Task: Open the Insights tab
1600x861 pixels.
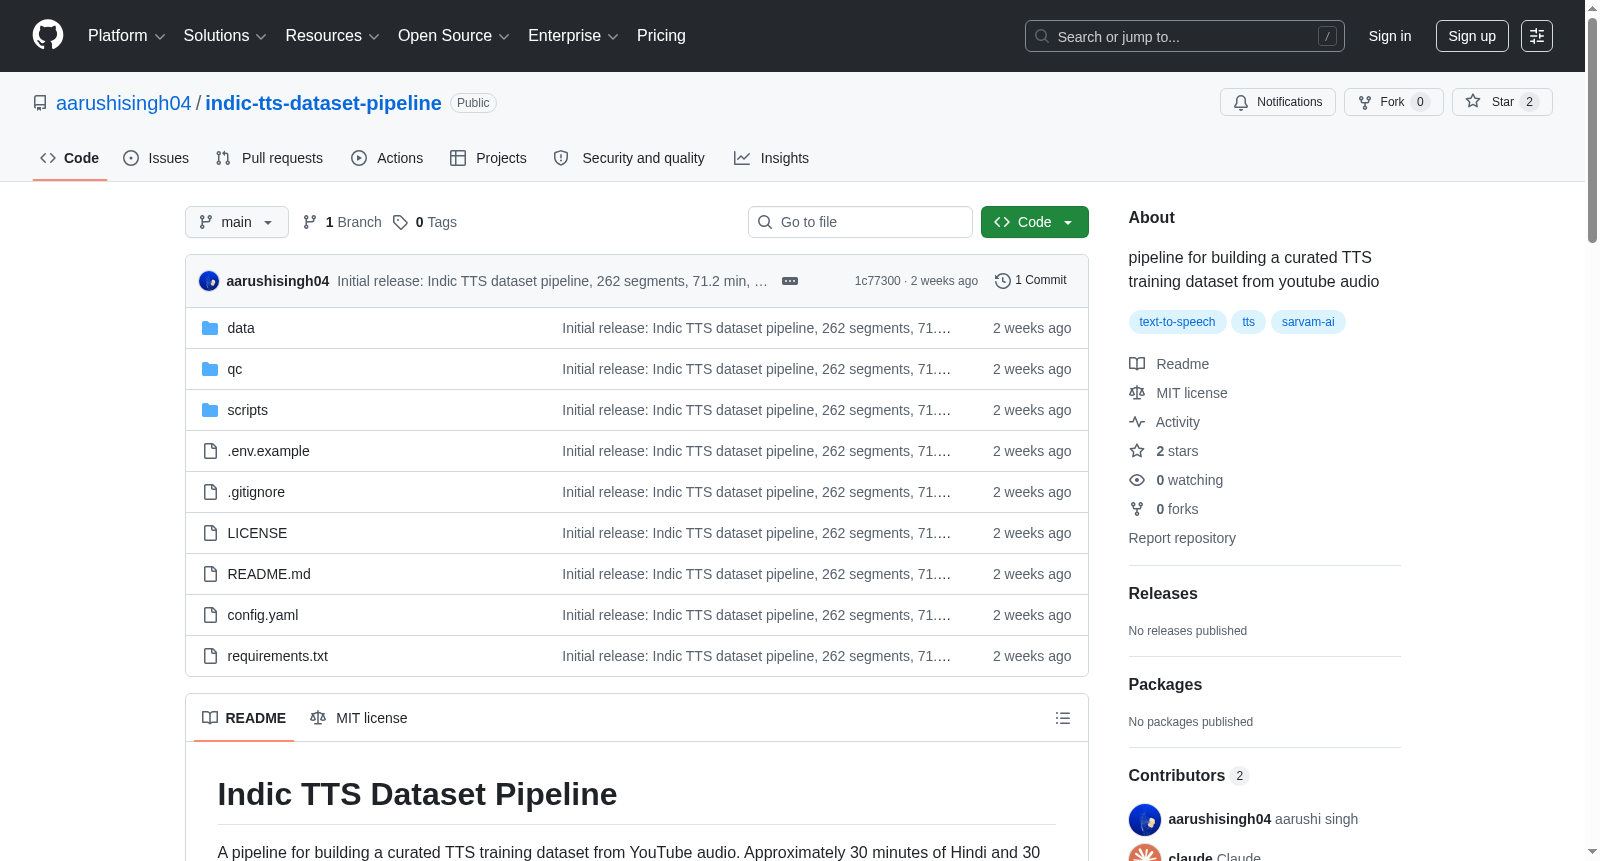Action: (771, 158)
